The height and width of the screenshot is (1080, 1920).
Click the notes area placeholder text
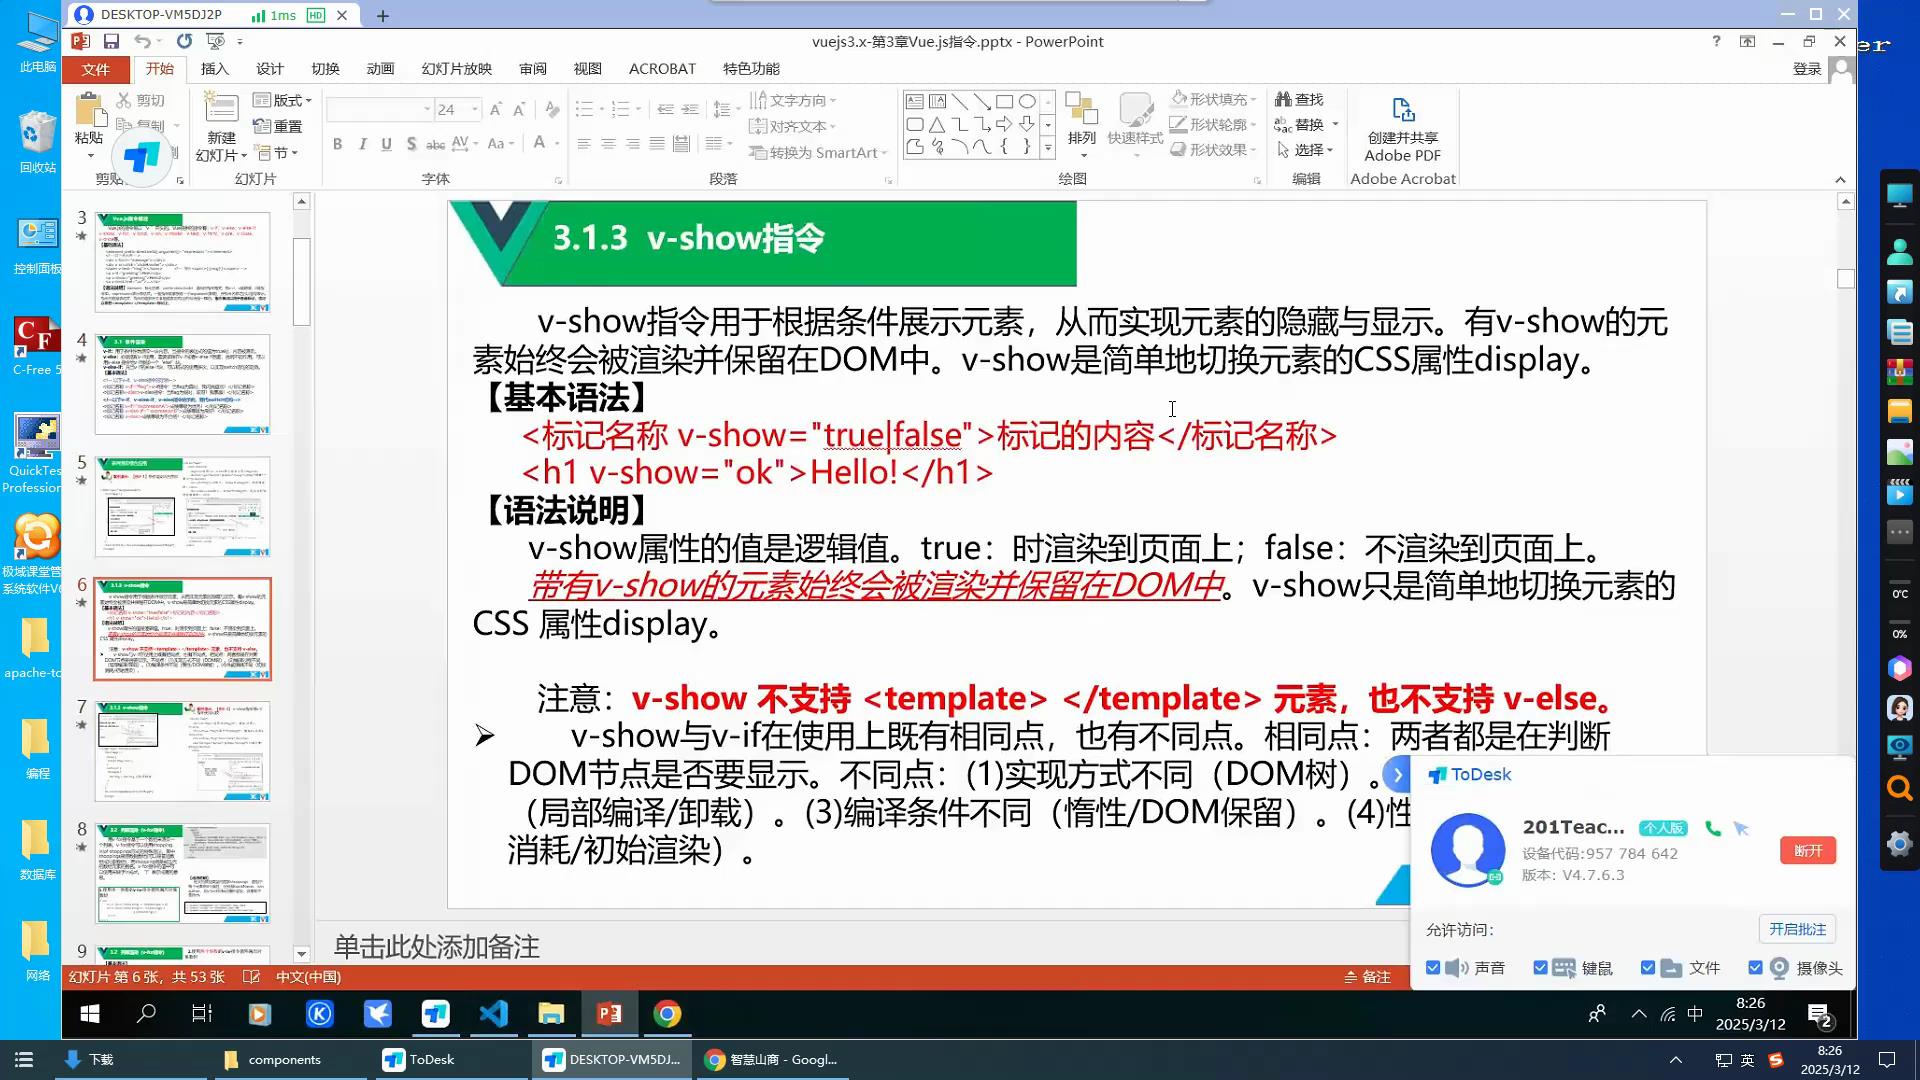click(437, 946)
